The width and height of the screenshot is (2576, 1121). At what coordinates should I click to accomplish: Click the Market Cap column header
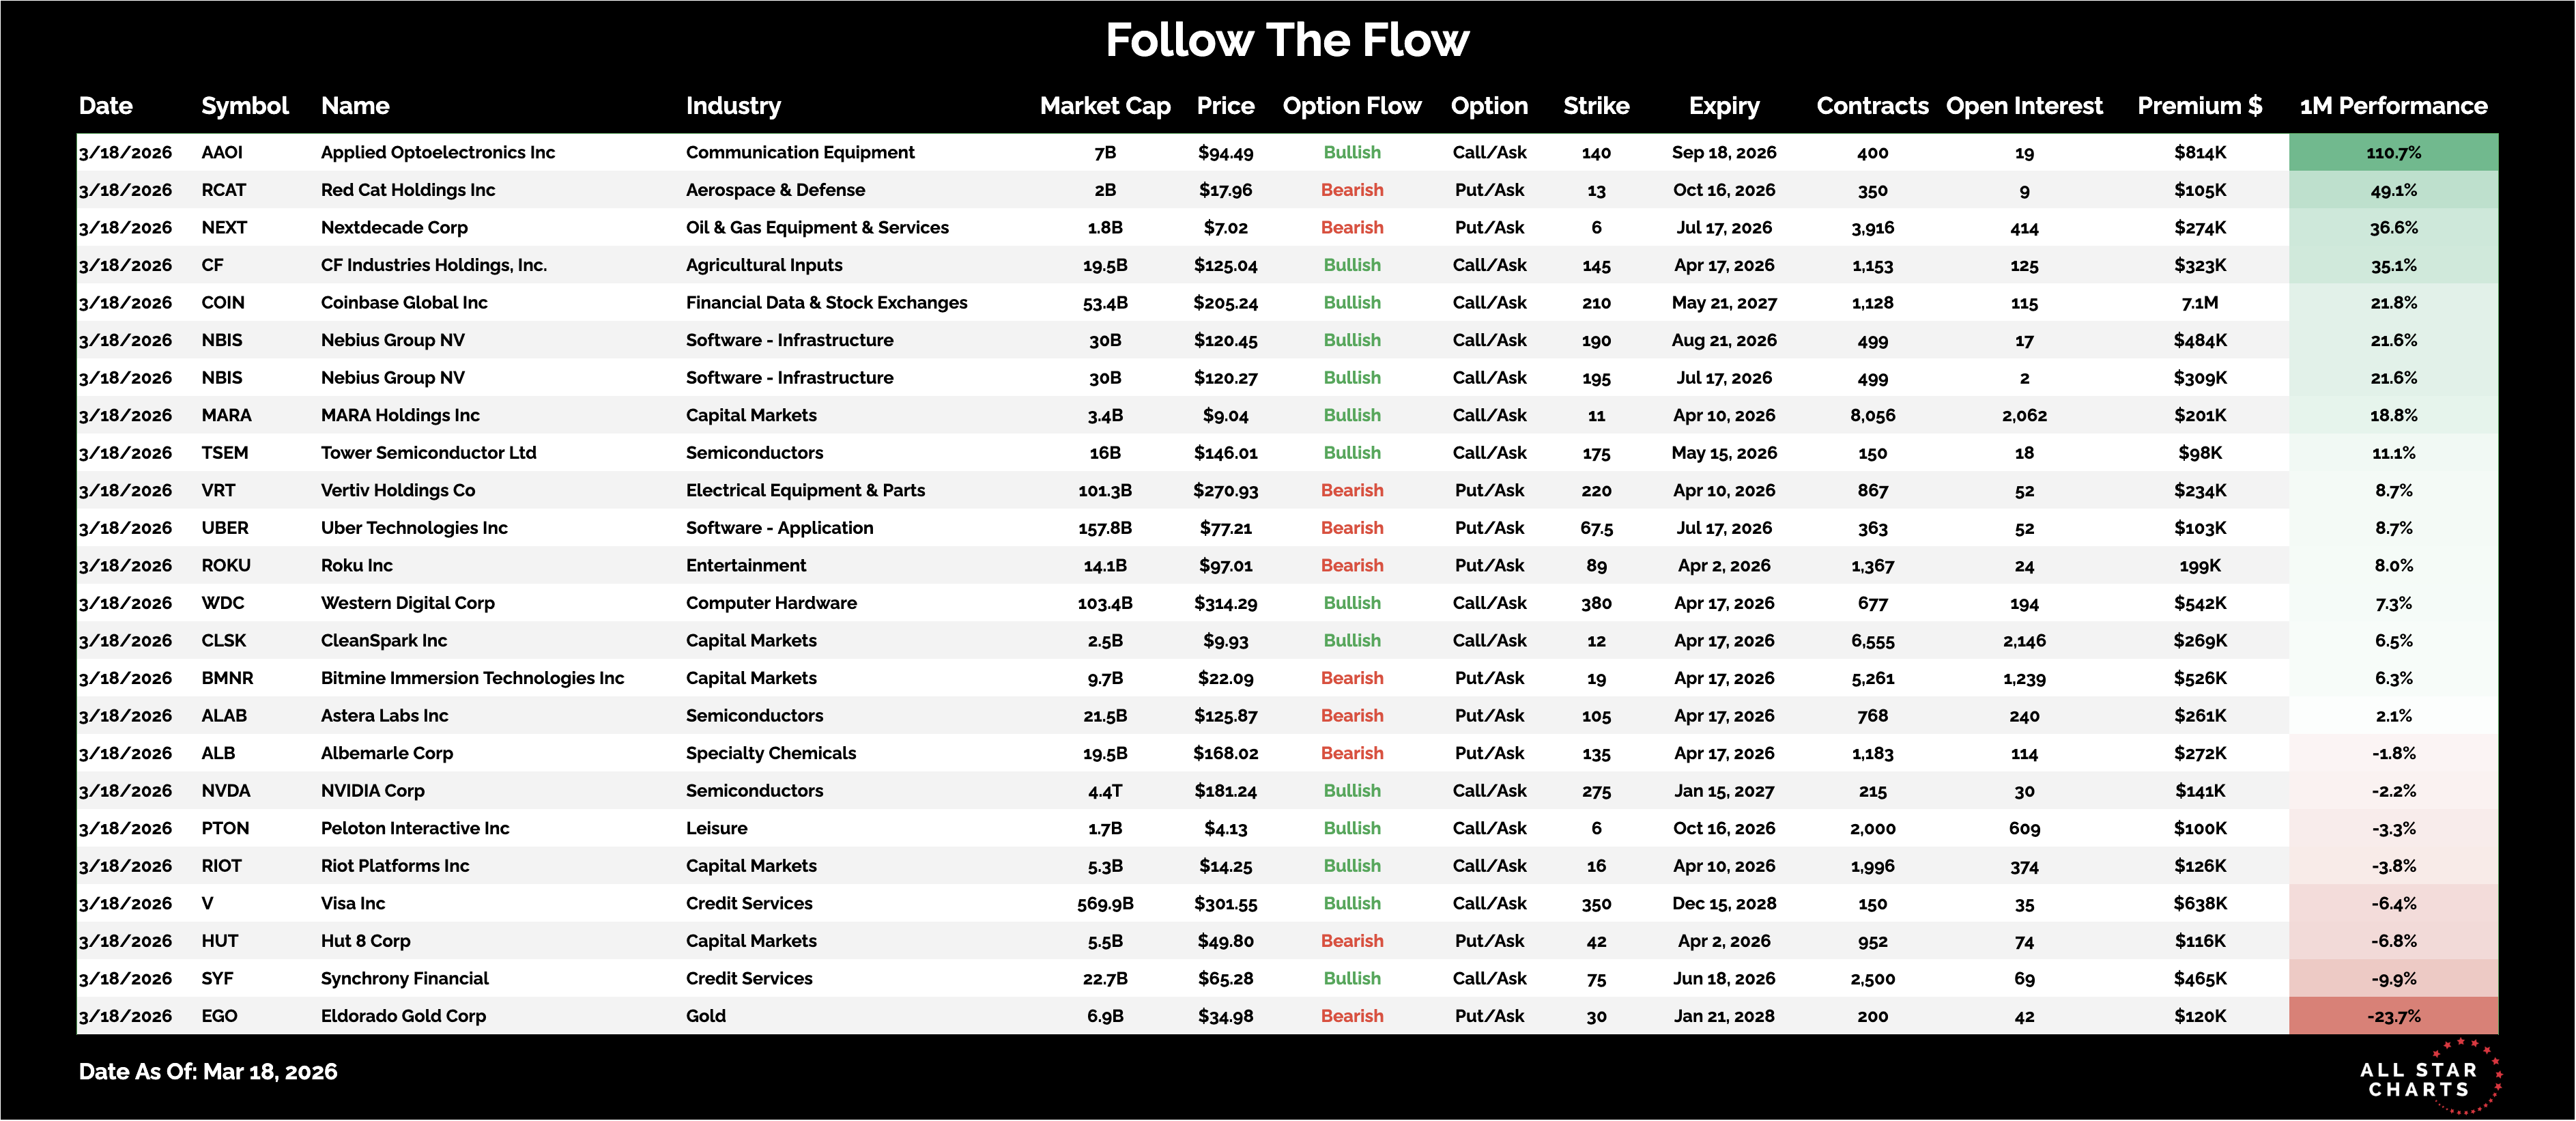(x=1104, y=106)
